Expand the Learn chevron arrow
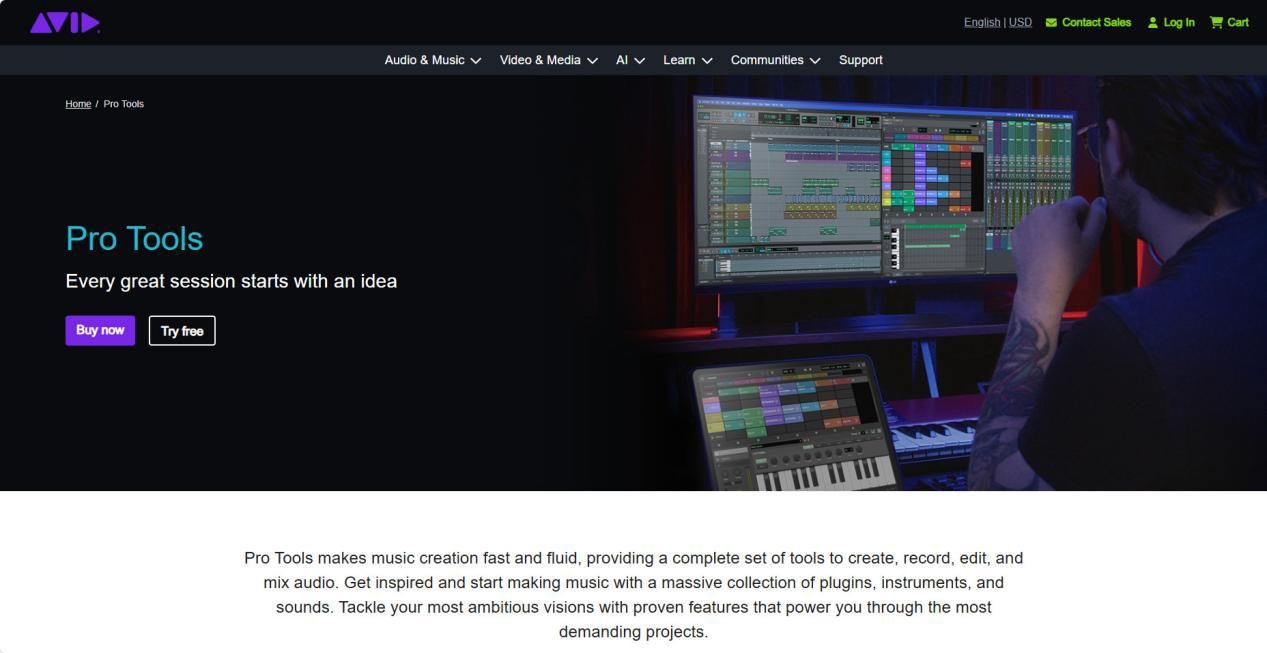The height and width of the screenshot is (653, 1267). [x=707, y=61]
